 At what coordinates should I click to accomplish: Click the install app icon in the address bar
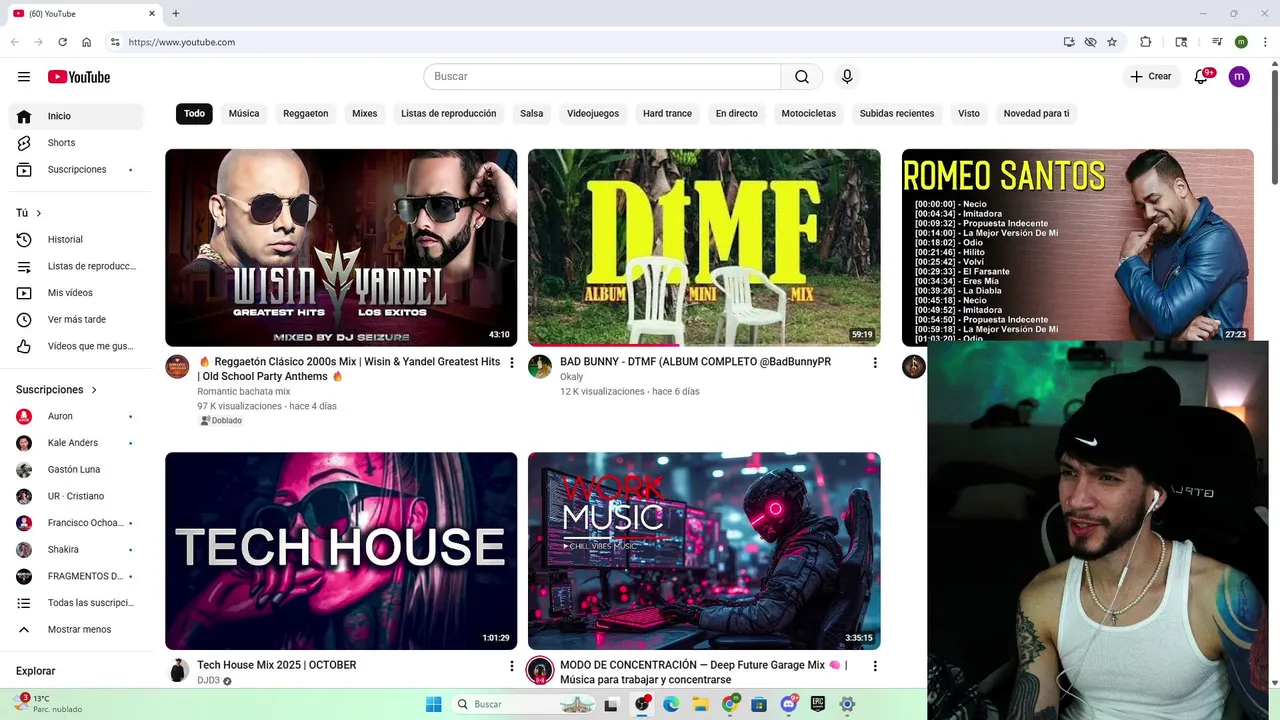tap(1069, 42)
